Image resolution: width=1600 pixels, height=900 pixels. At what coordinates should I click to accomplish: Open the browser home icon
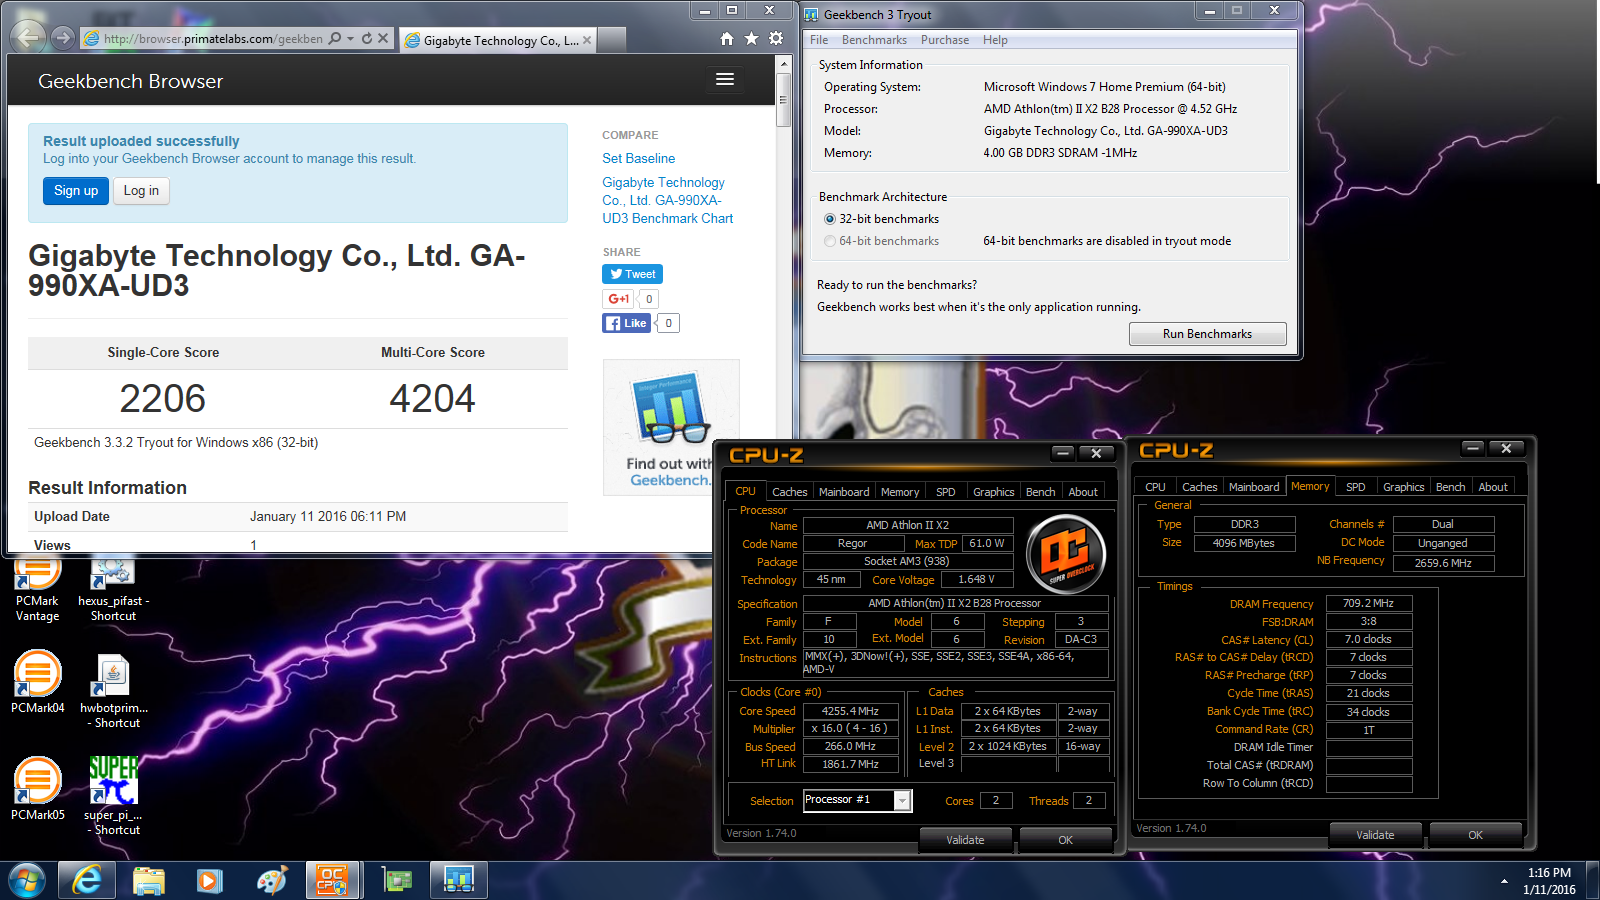point(727,38)
